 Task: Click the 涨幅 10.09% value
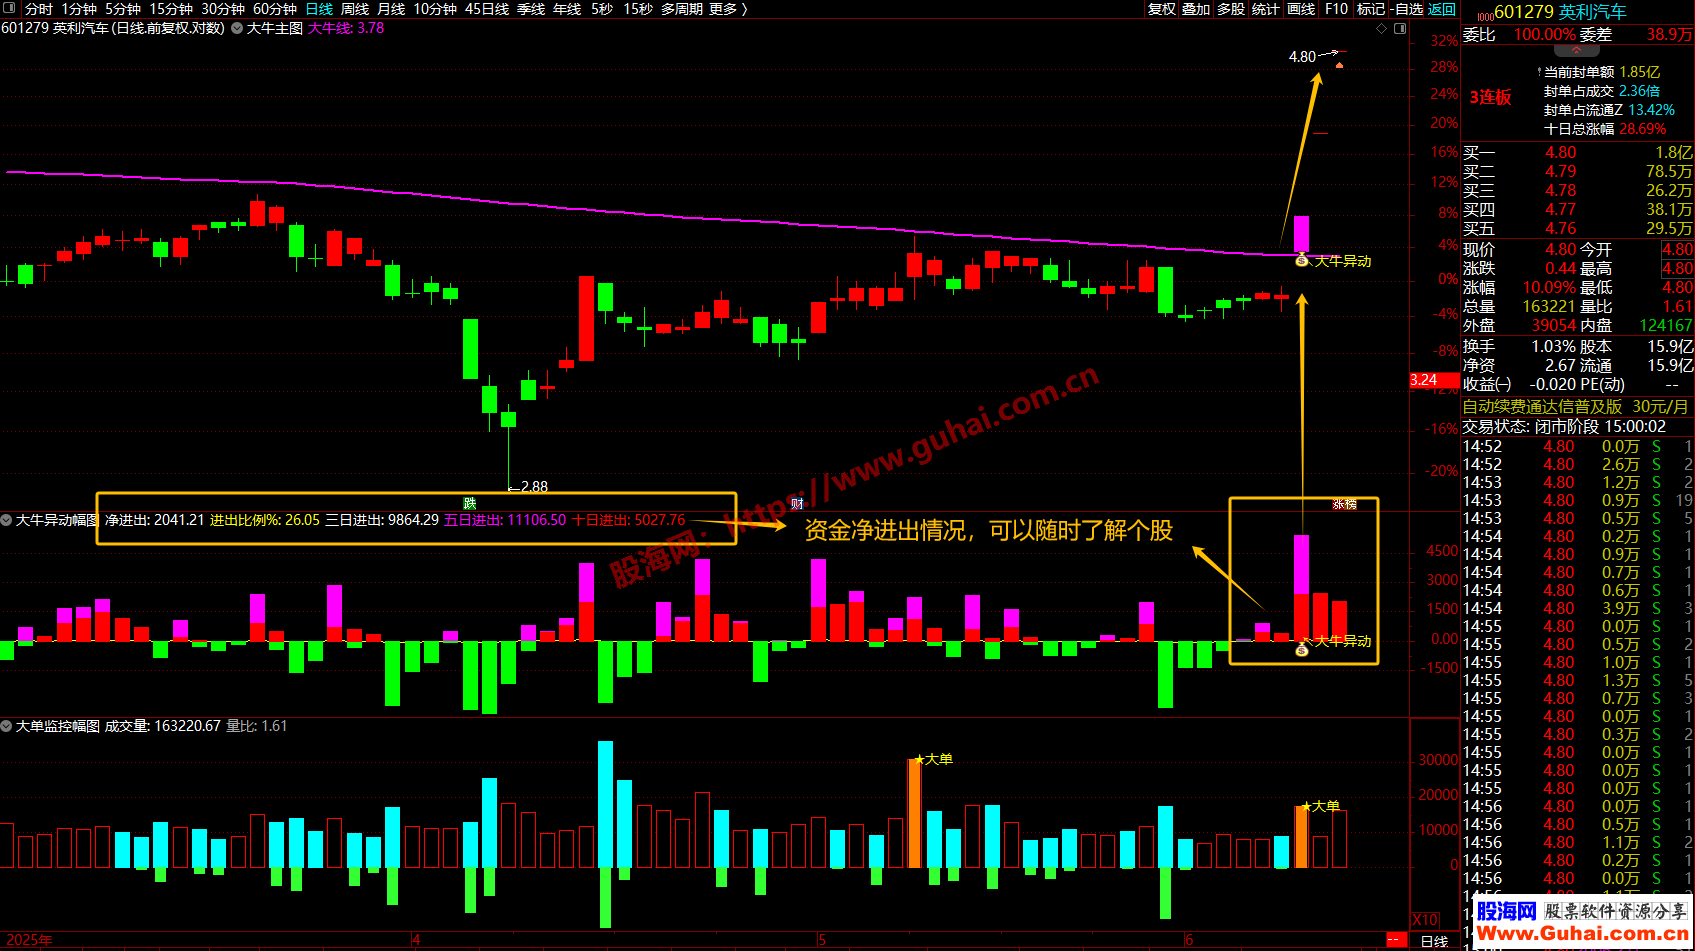(x=1548, y=288)
